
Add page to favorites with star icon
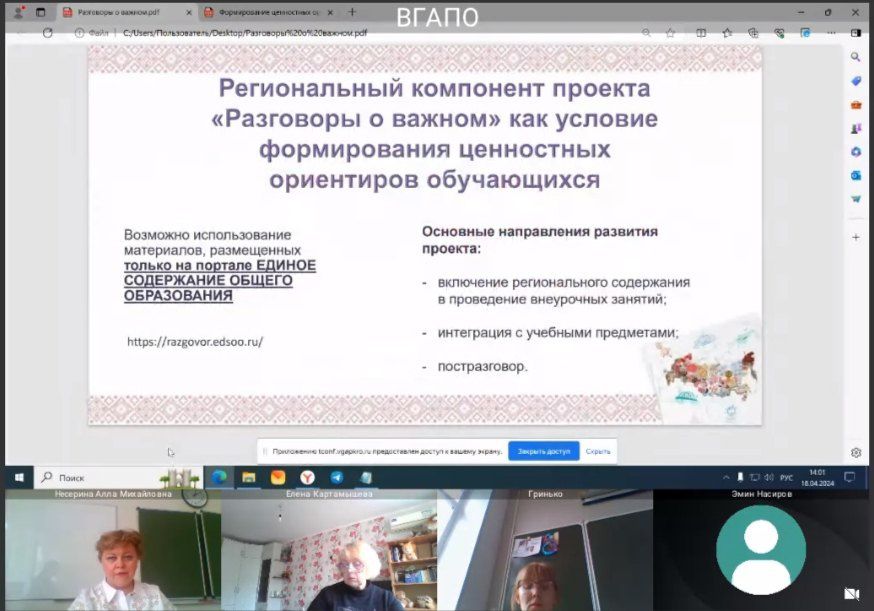click(x=671, y=33)
